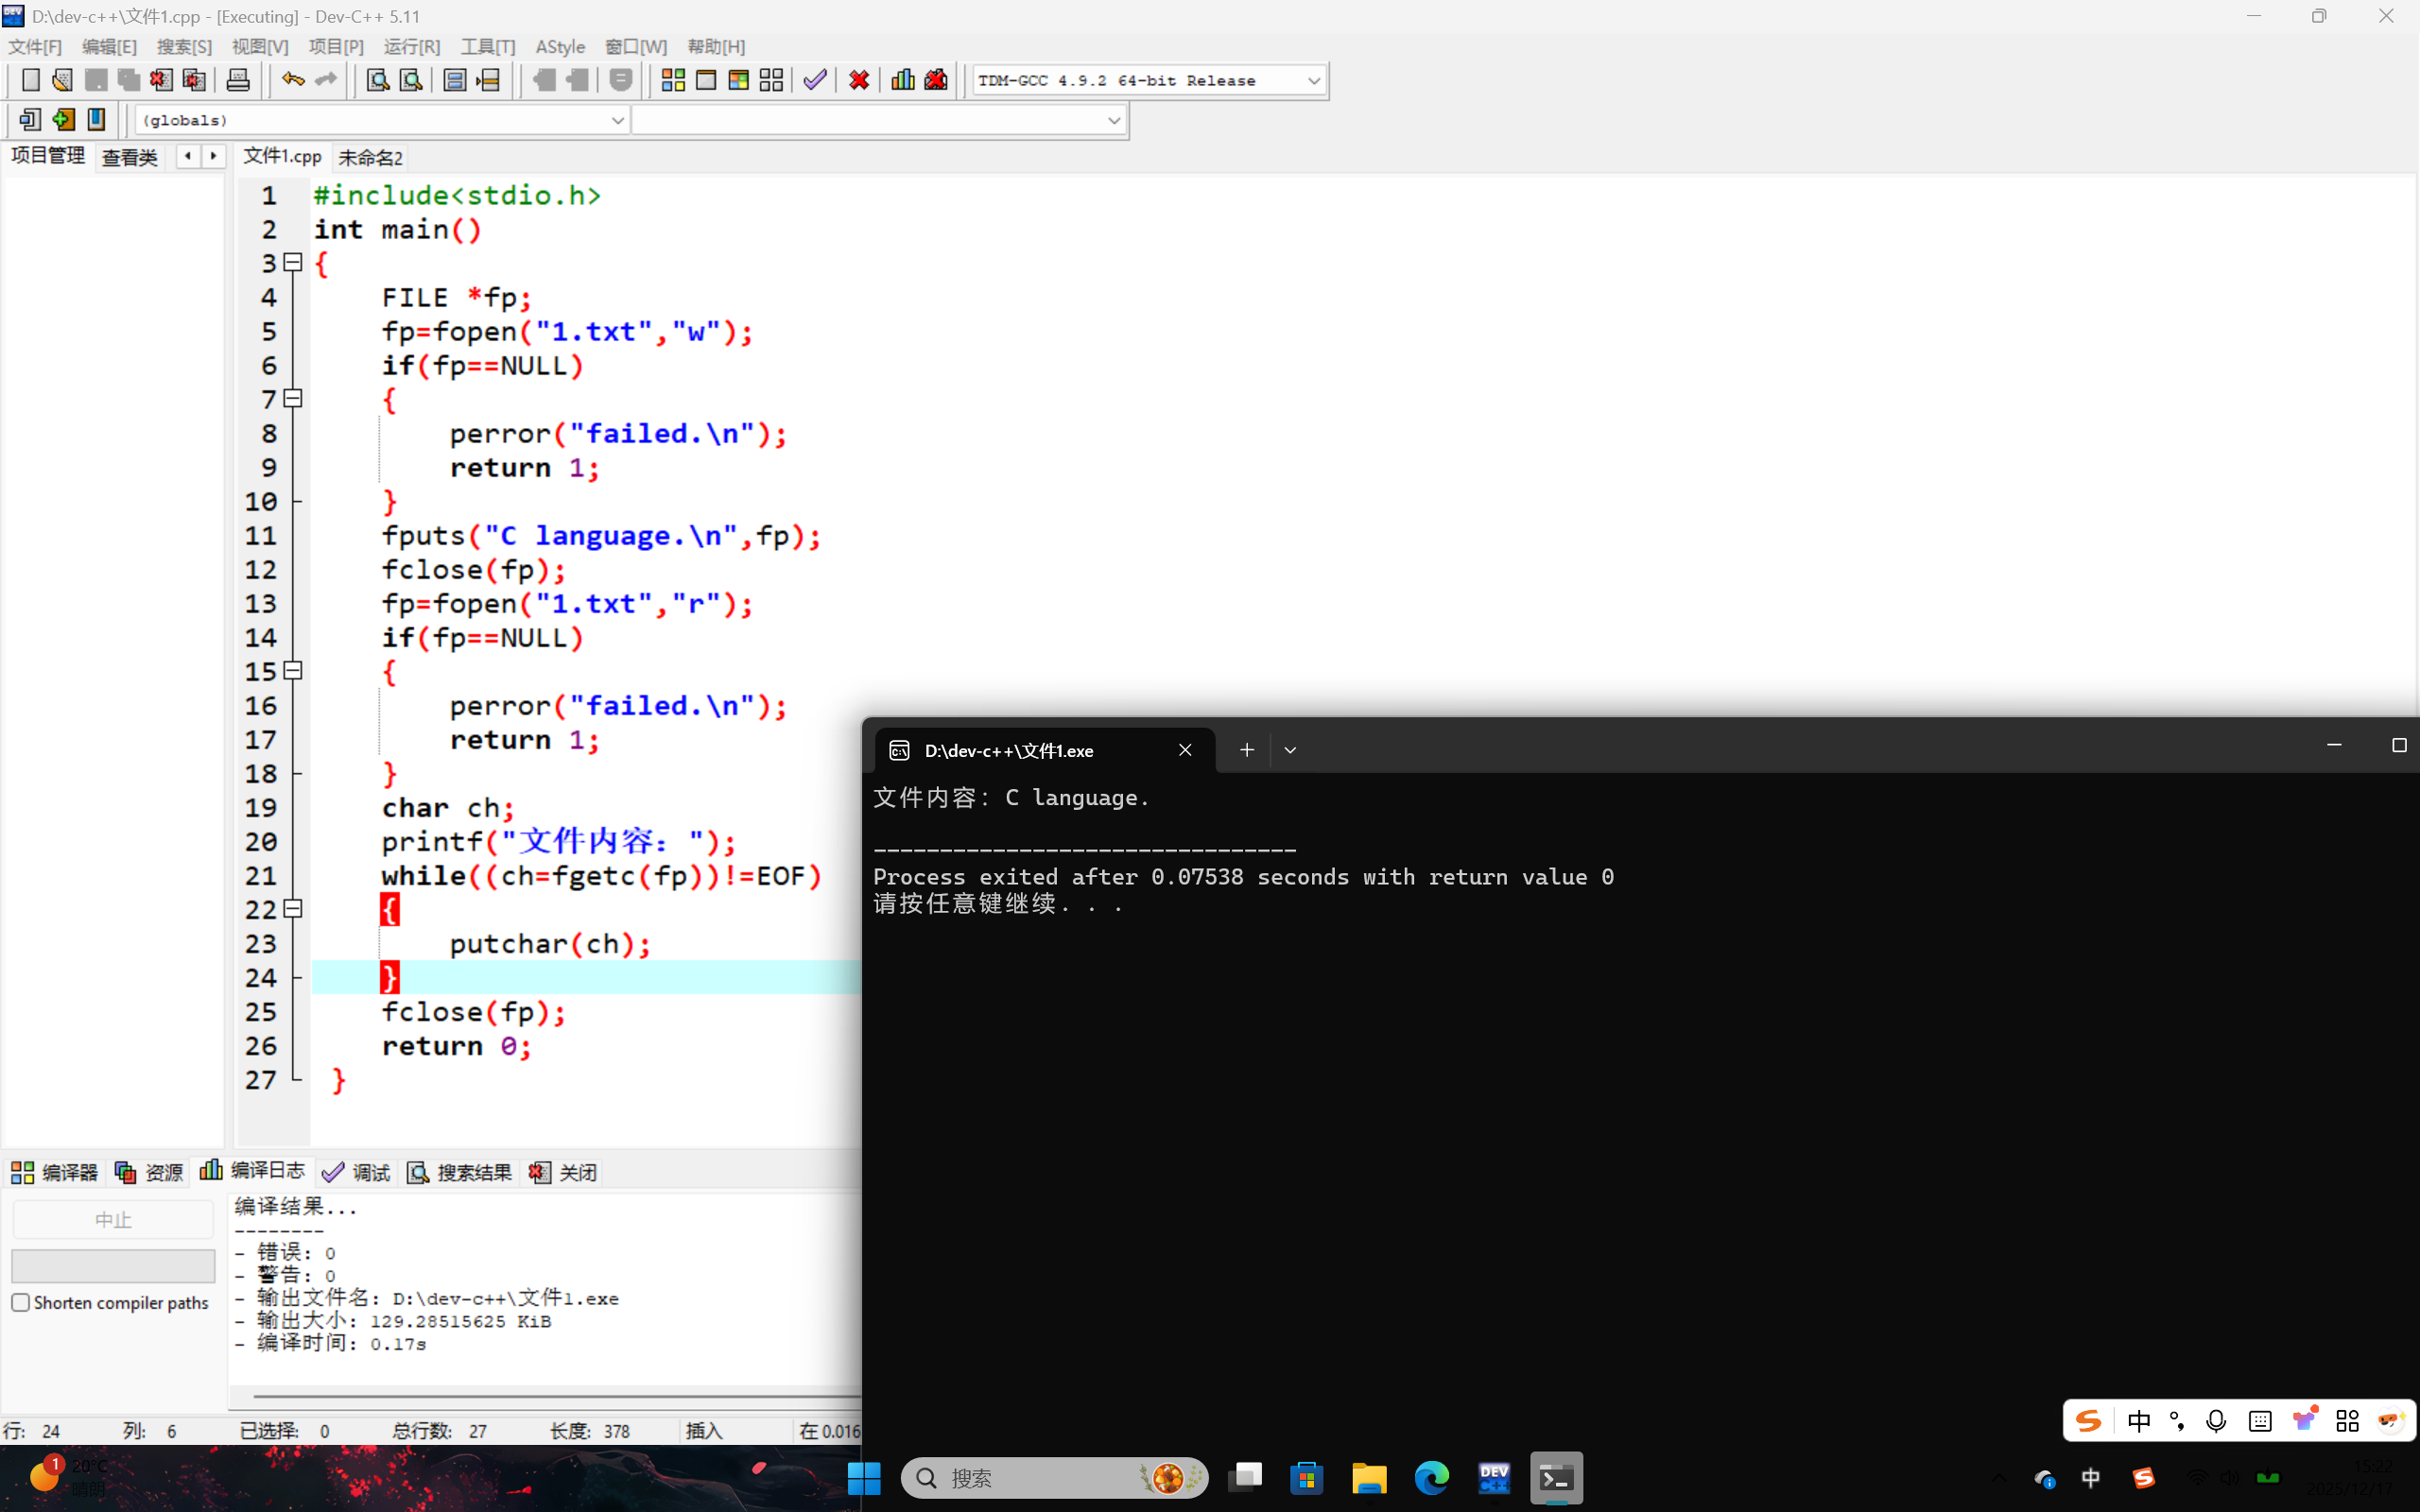Expand the (globals) scope dropdown
Screen dimensions: 2420x1512
[x=617, y=120]
